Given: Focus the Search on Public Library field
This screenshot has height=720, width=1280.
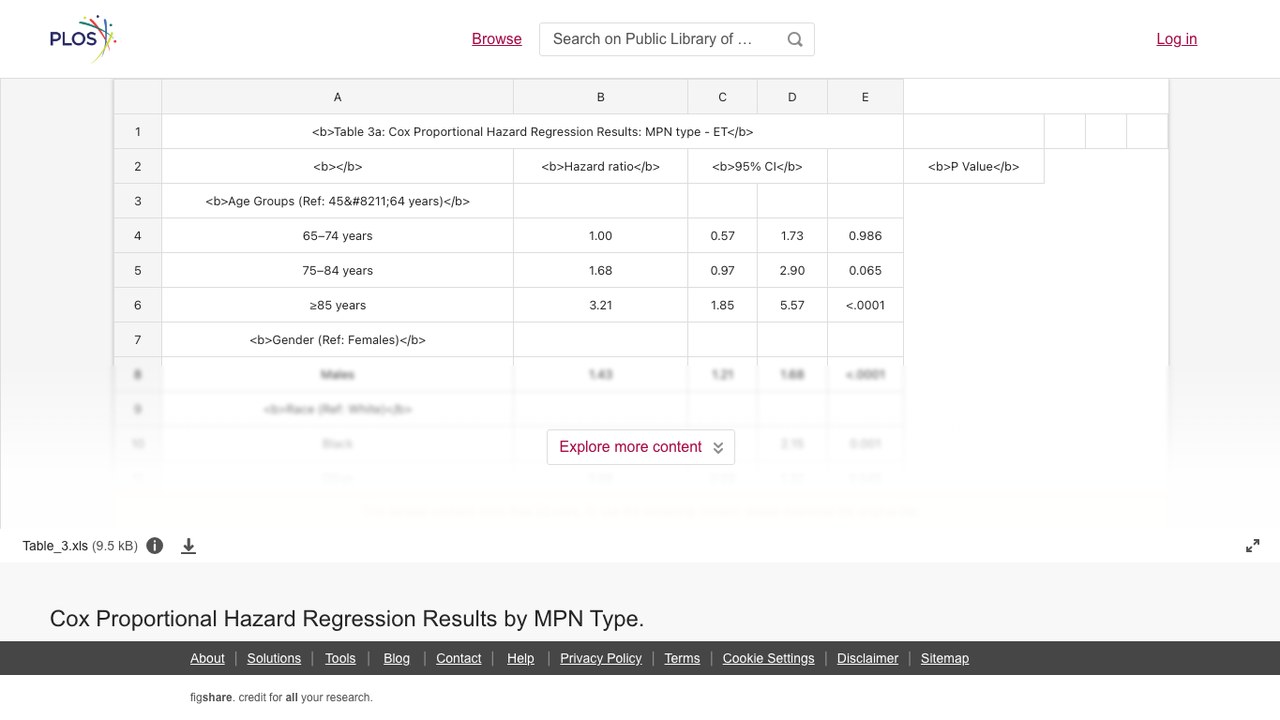Looking at the screenshot, I should [677, 39].
